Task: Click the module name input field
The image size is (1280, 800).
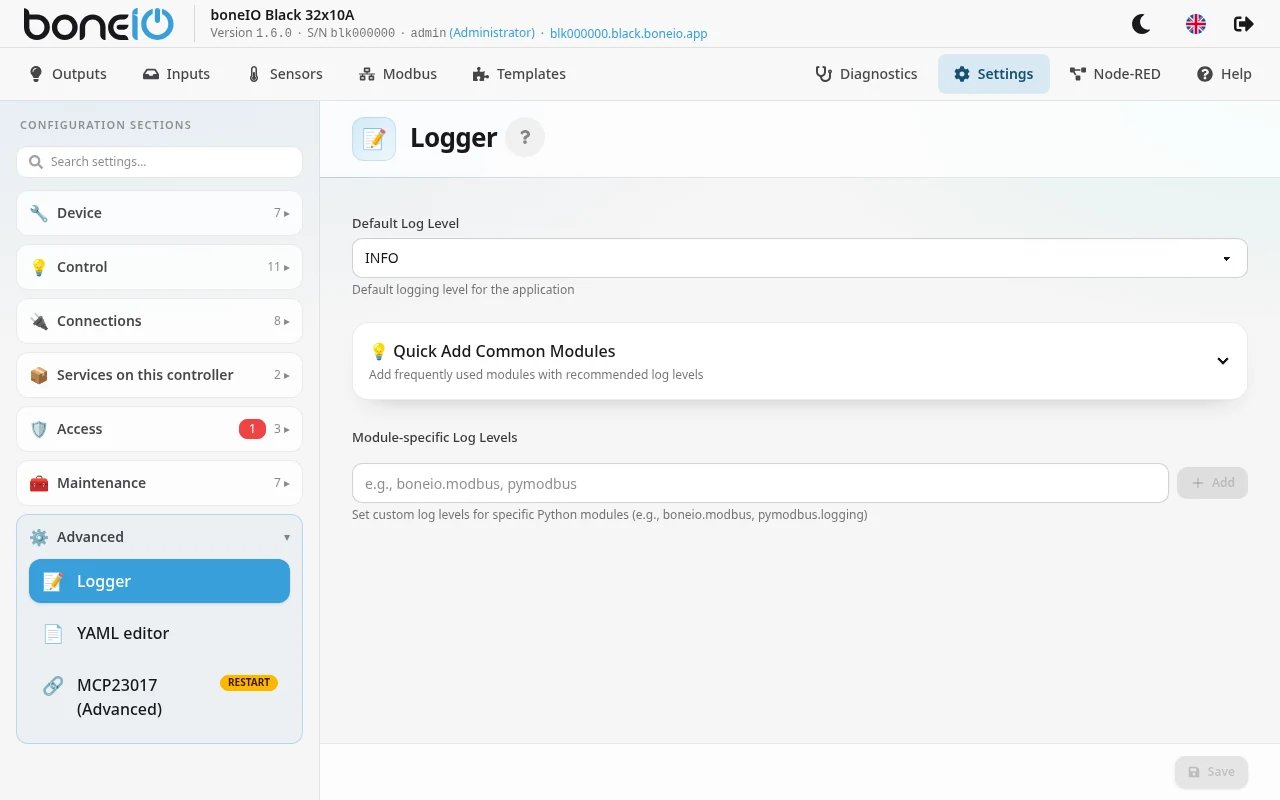Action: [x=760, y=483]
